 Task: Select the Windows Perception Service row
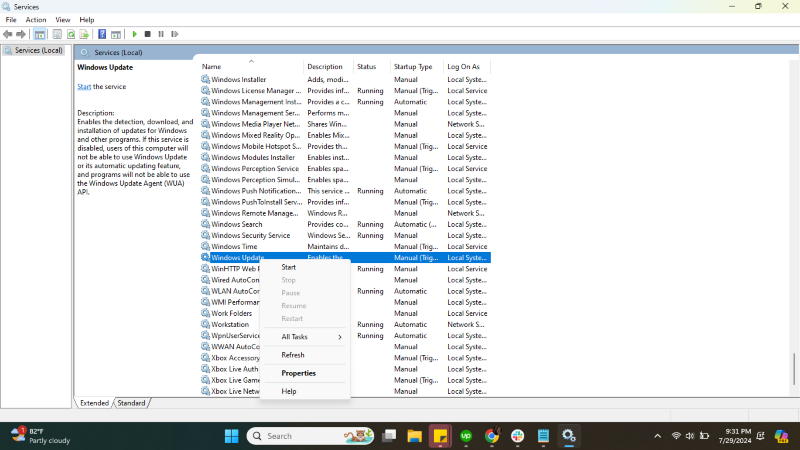click(345, 169)
